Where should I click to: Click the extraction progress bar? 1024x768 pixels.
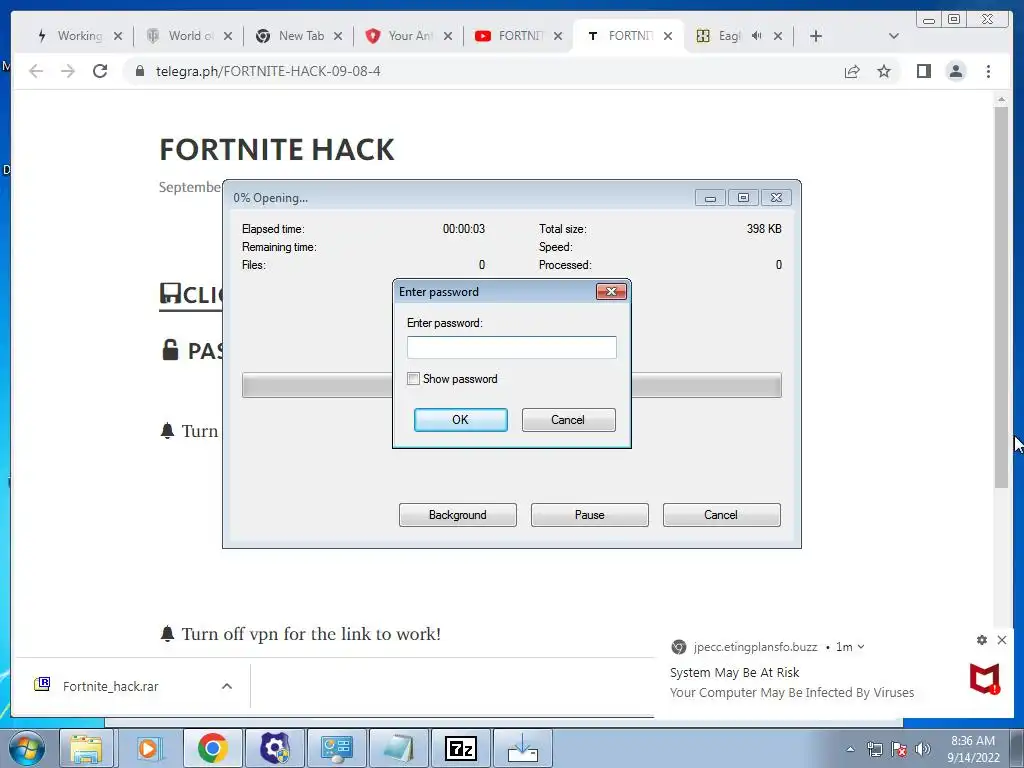tap(511, 385)
